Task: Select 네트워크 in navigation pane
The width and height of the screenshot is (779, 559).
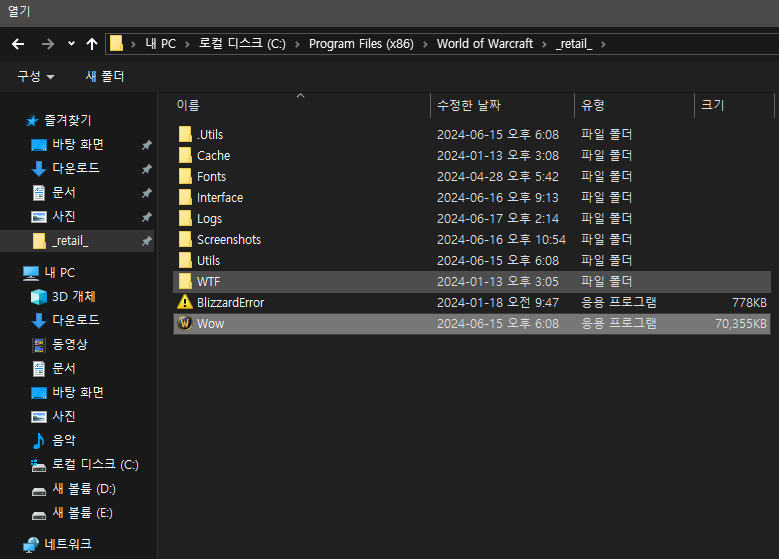Action: [x=58, y=544]
